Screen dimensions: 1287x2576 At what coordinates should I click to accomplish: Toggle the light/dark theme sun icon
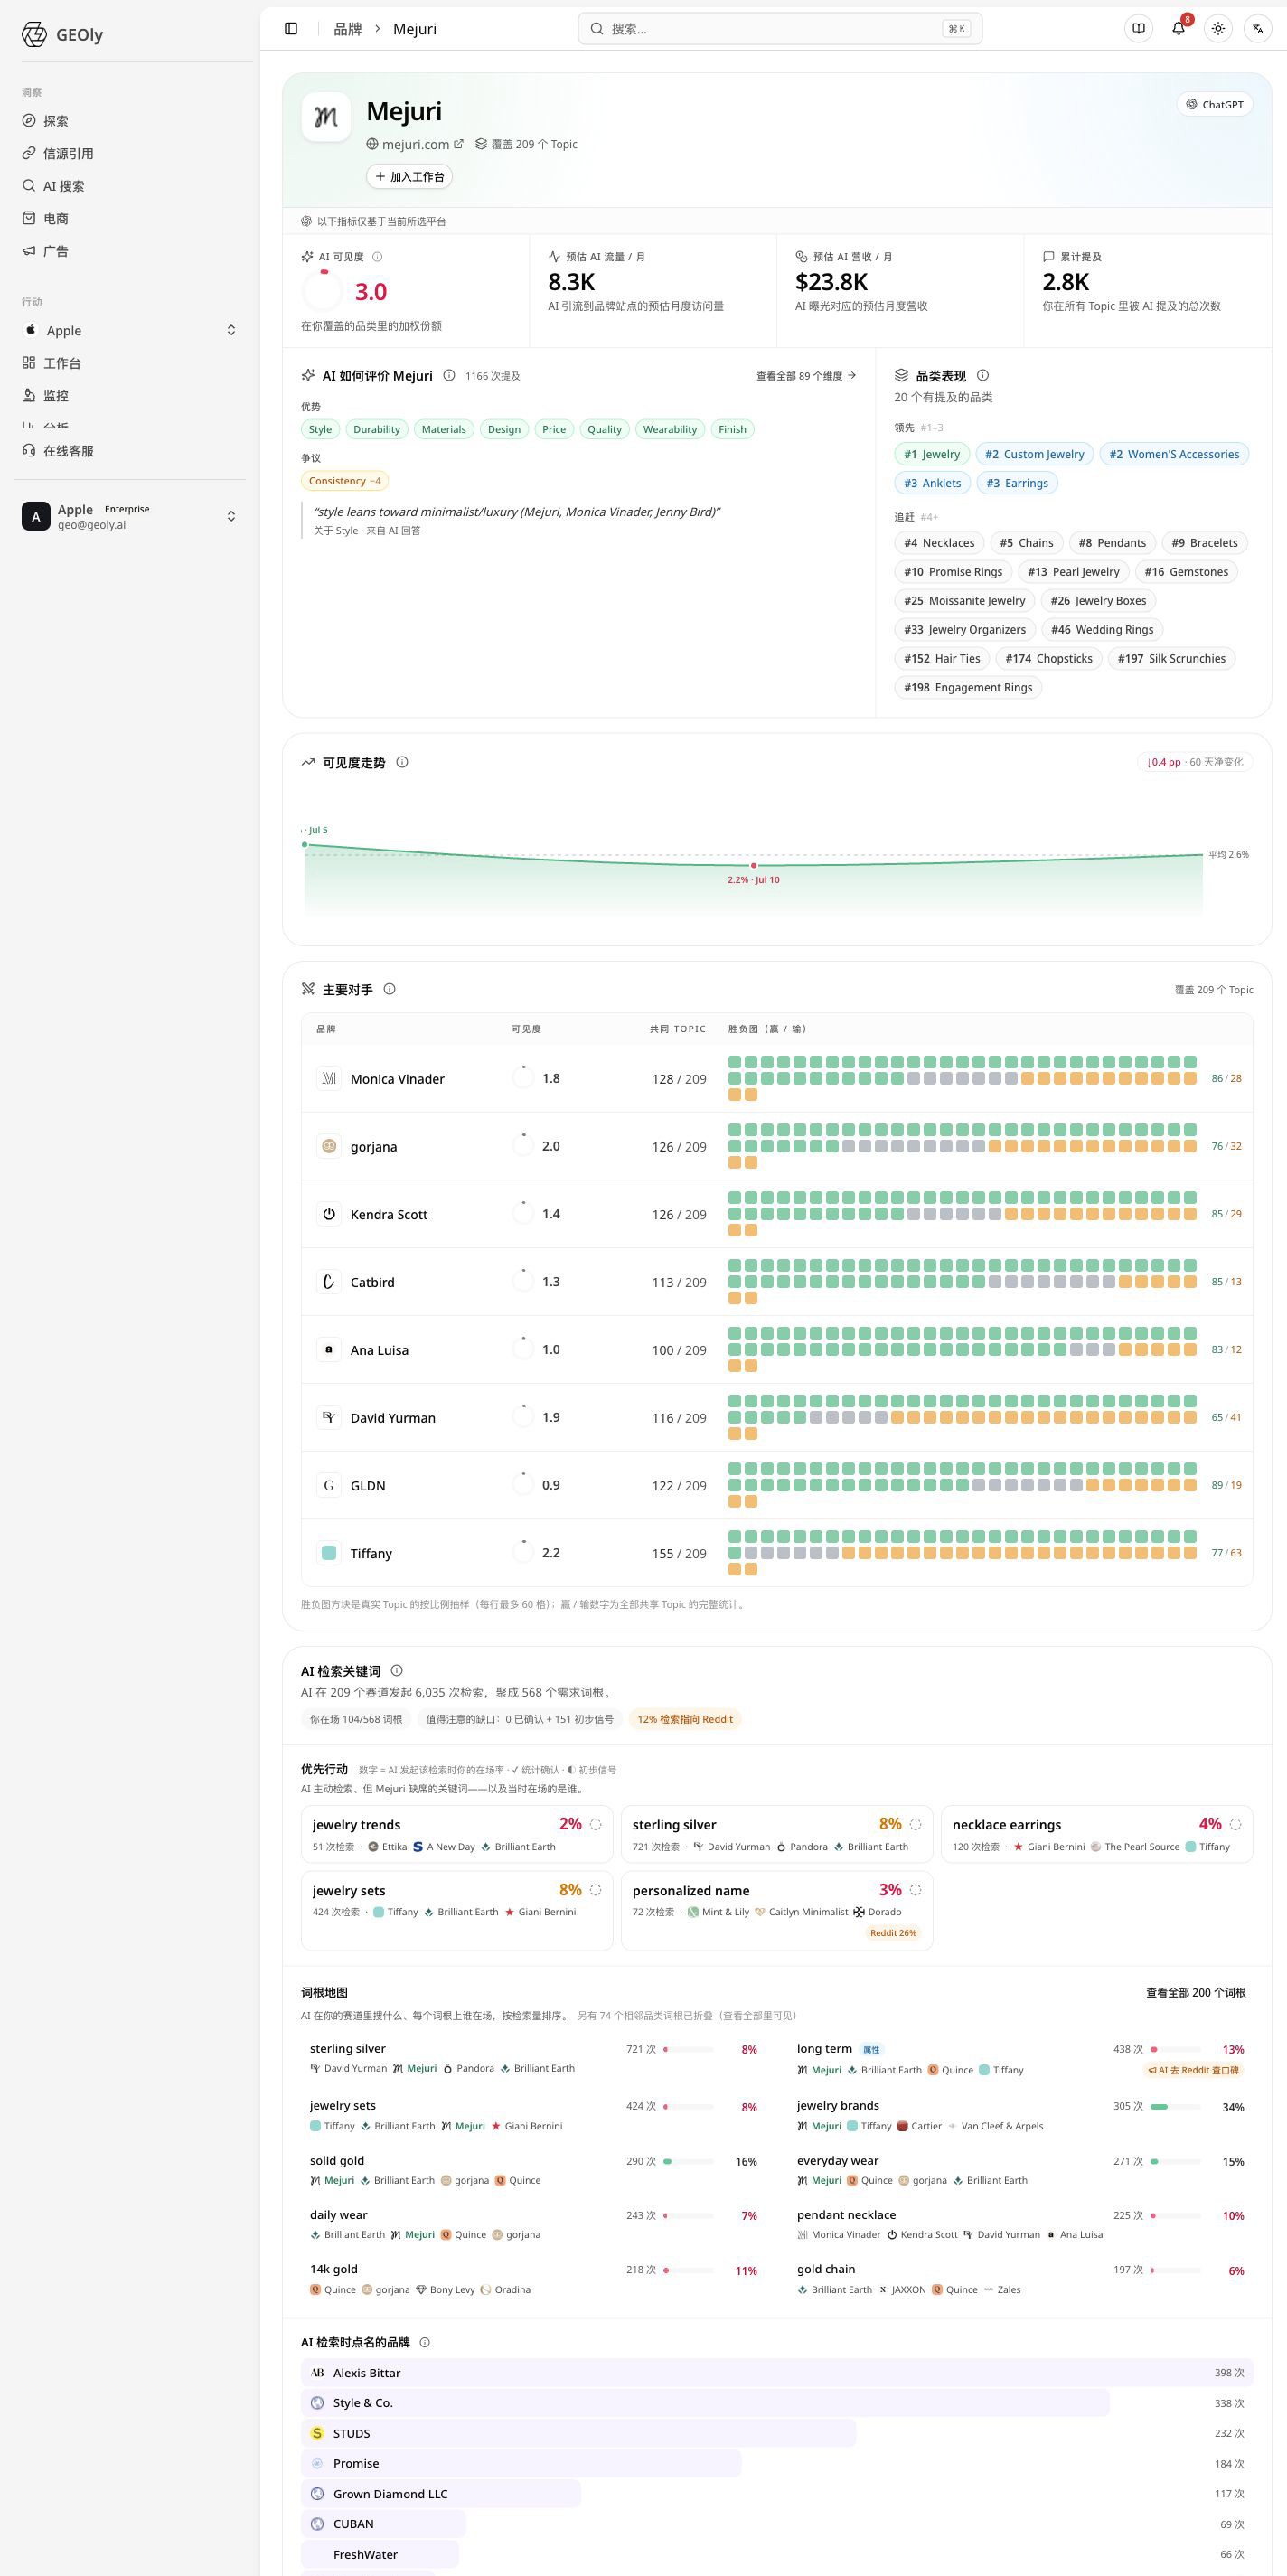1218,29
